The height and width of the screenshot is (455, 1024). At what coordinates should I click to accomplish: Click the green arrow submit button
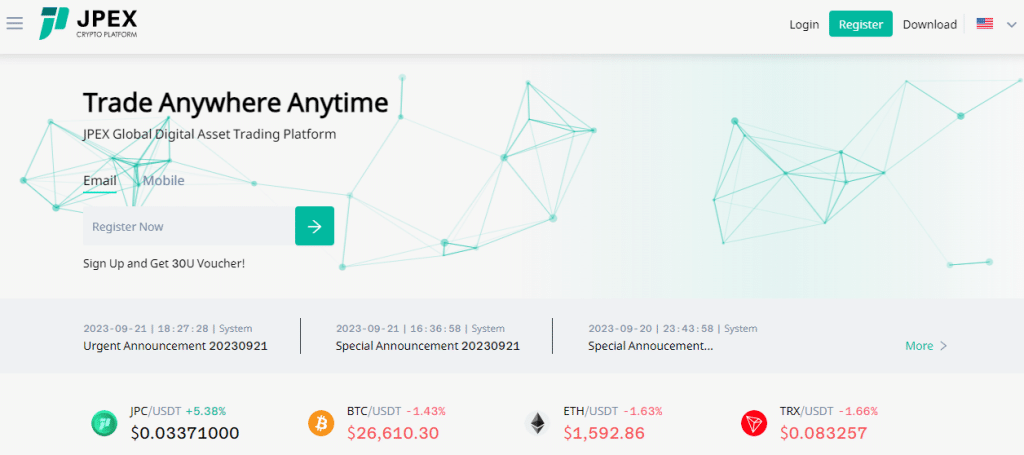(x=314, y=226)
